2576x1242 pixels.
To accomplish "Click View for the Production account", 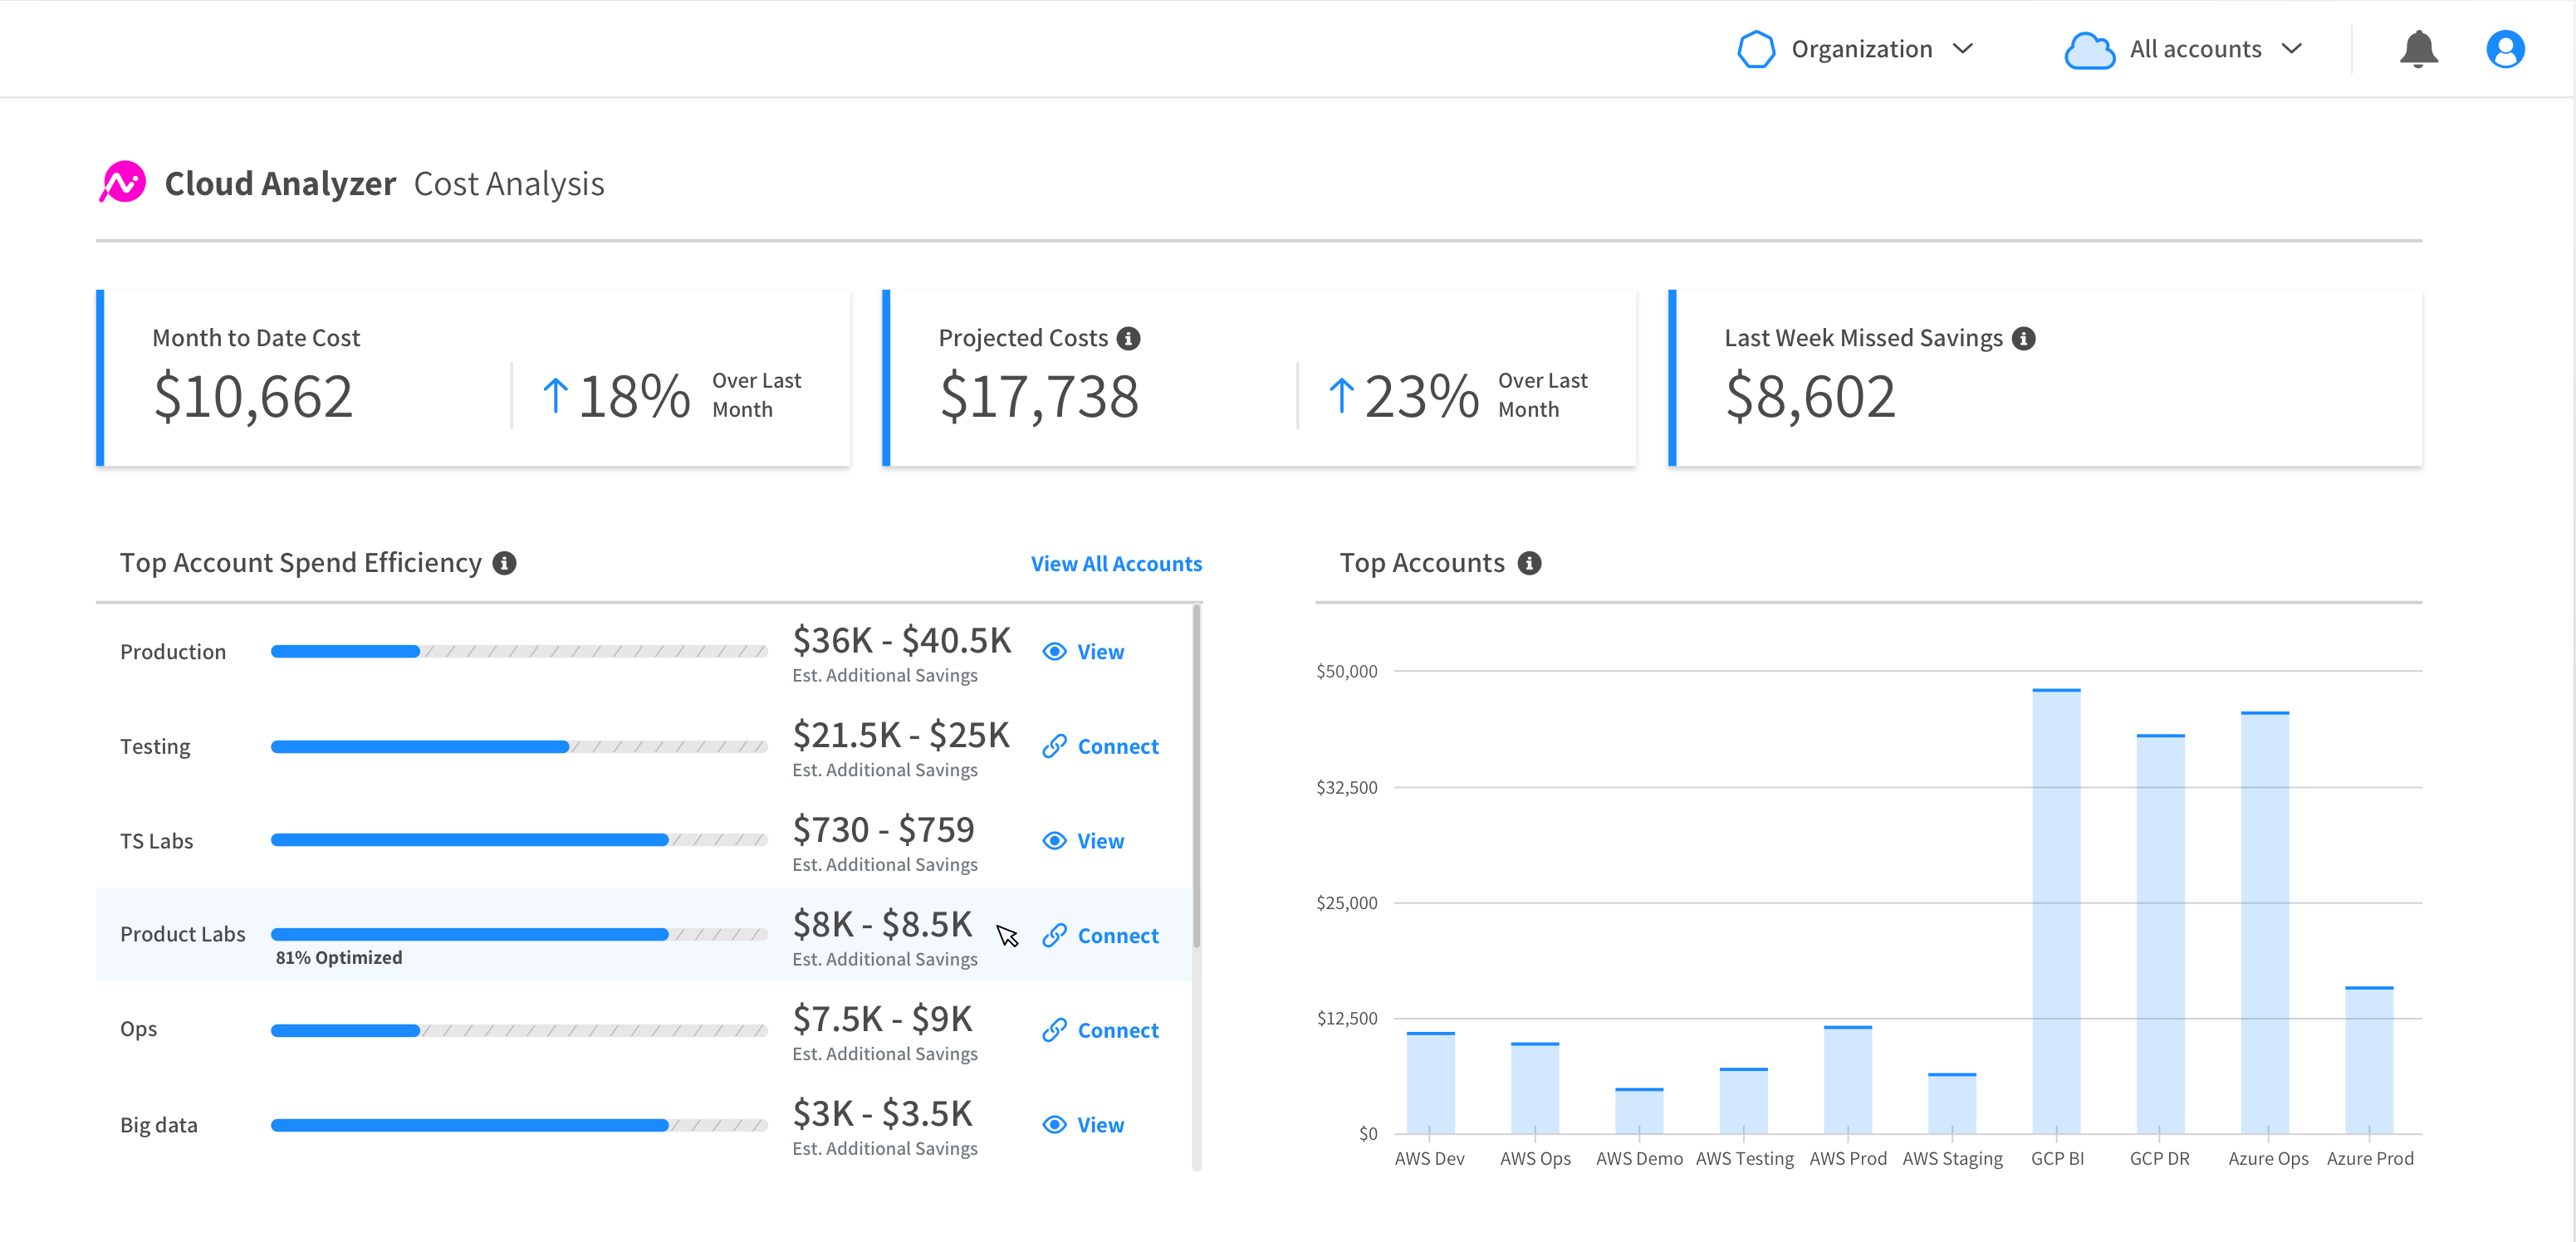I will click(1100, 651).
